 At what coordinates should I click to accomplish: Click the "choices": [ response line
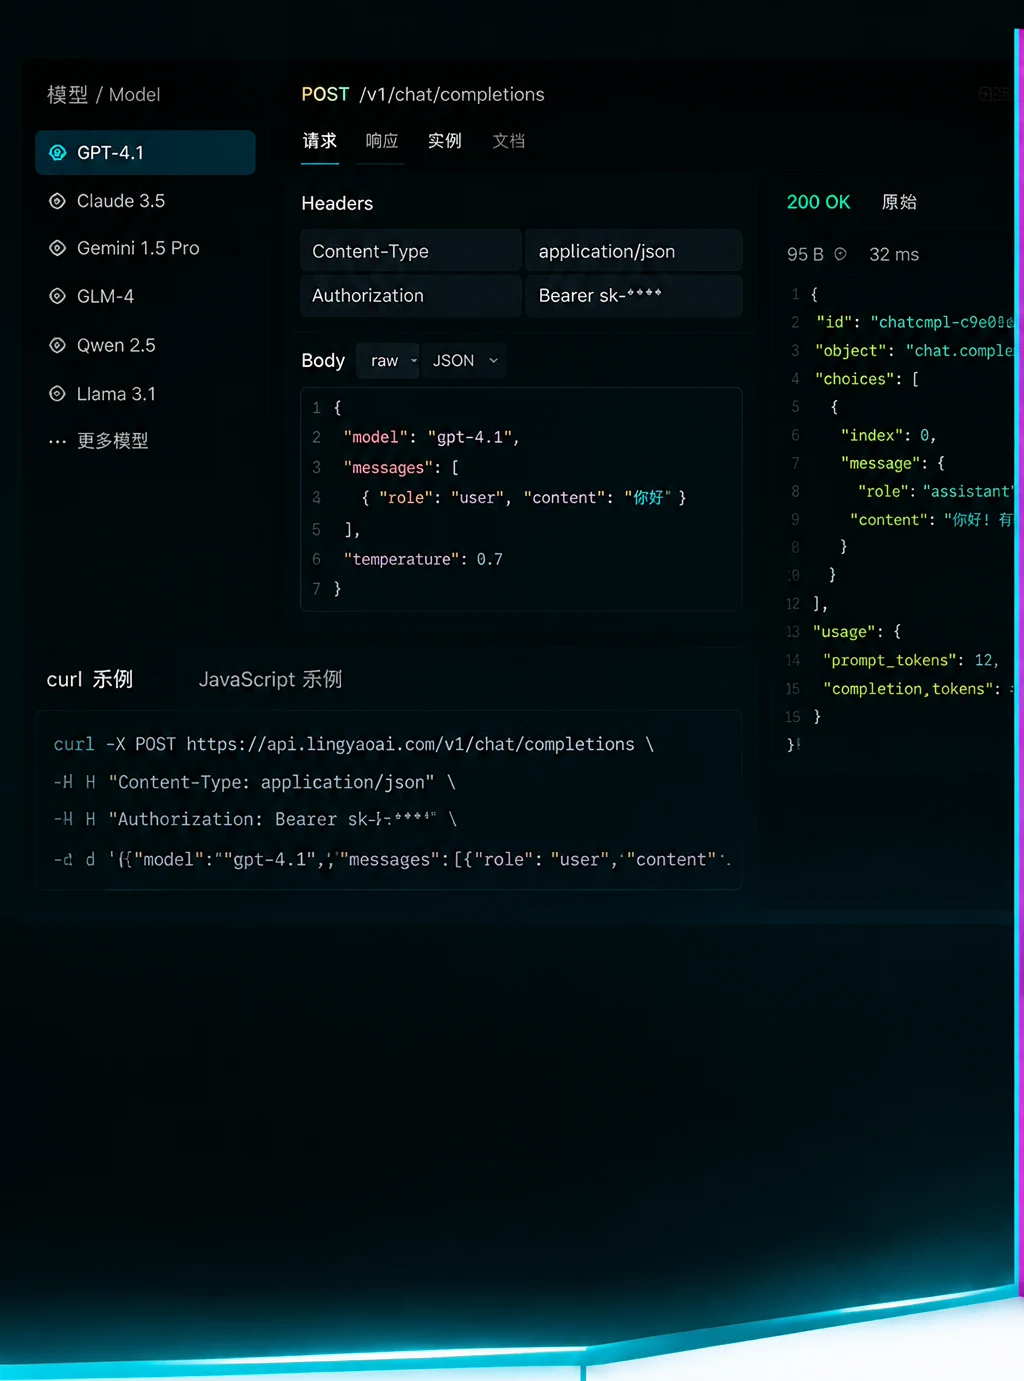click(x=867, y=379)
